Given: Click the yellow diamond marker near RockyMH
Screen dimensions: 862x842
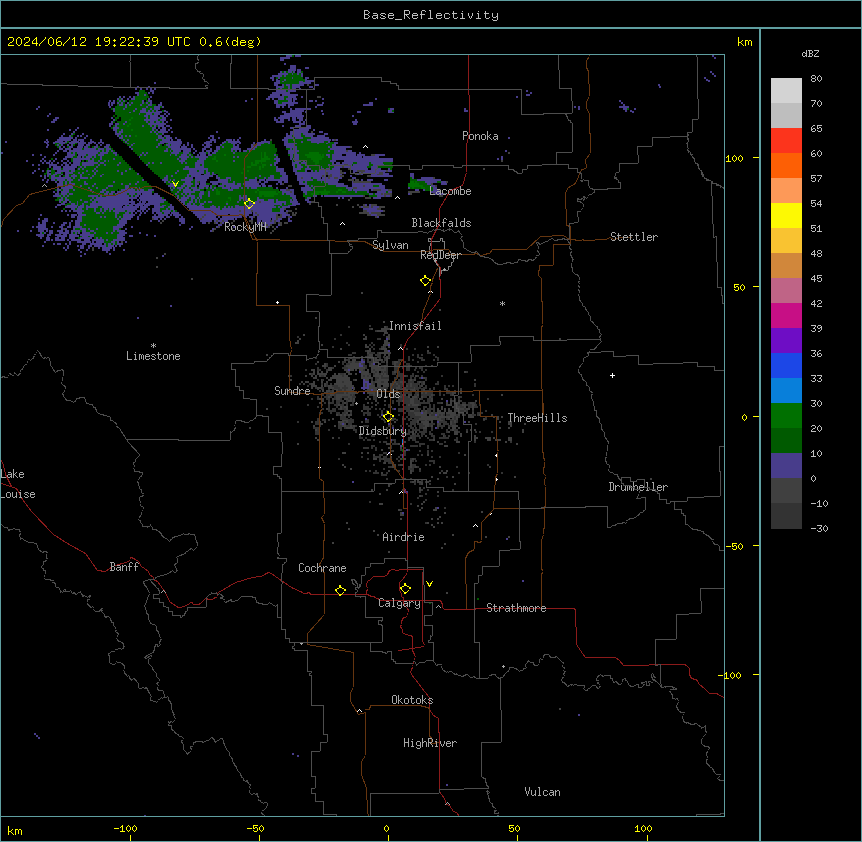Looking at the screenshot, I should coord(249,204).
